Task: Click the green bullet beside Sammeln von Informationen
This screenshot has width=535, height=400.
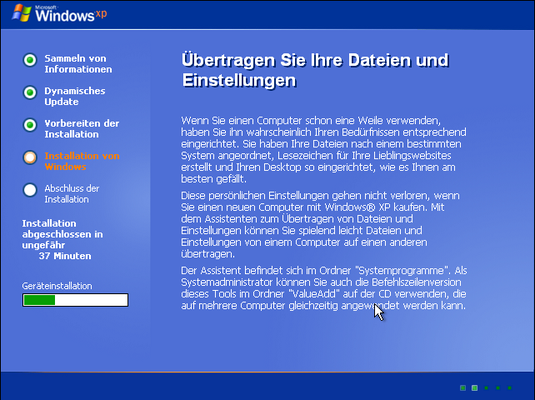Action: pyautogui.click(x=30, y=60)
